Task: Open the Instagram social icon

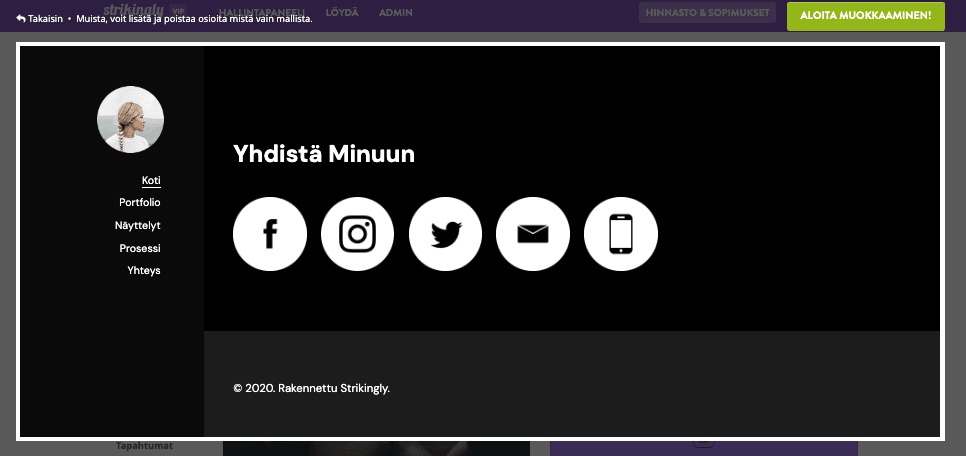Action: coord(357,234)
